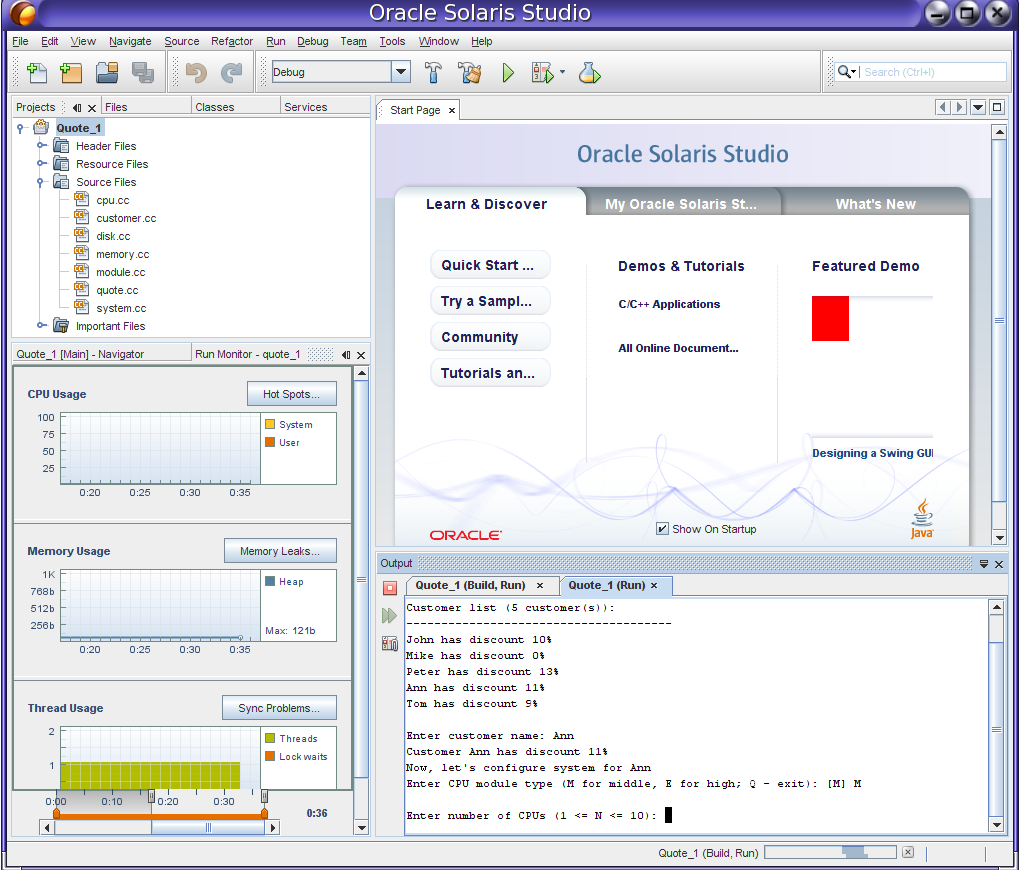1019x870 pixels.
Task: Select quote.cc in the project tree
Action: (117, 290)
